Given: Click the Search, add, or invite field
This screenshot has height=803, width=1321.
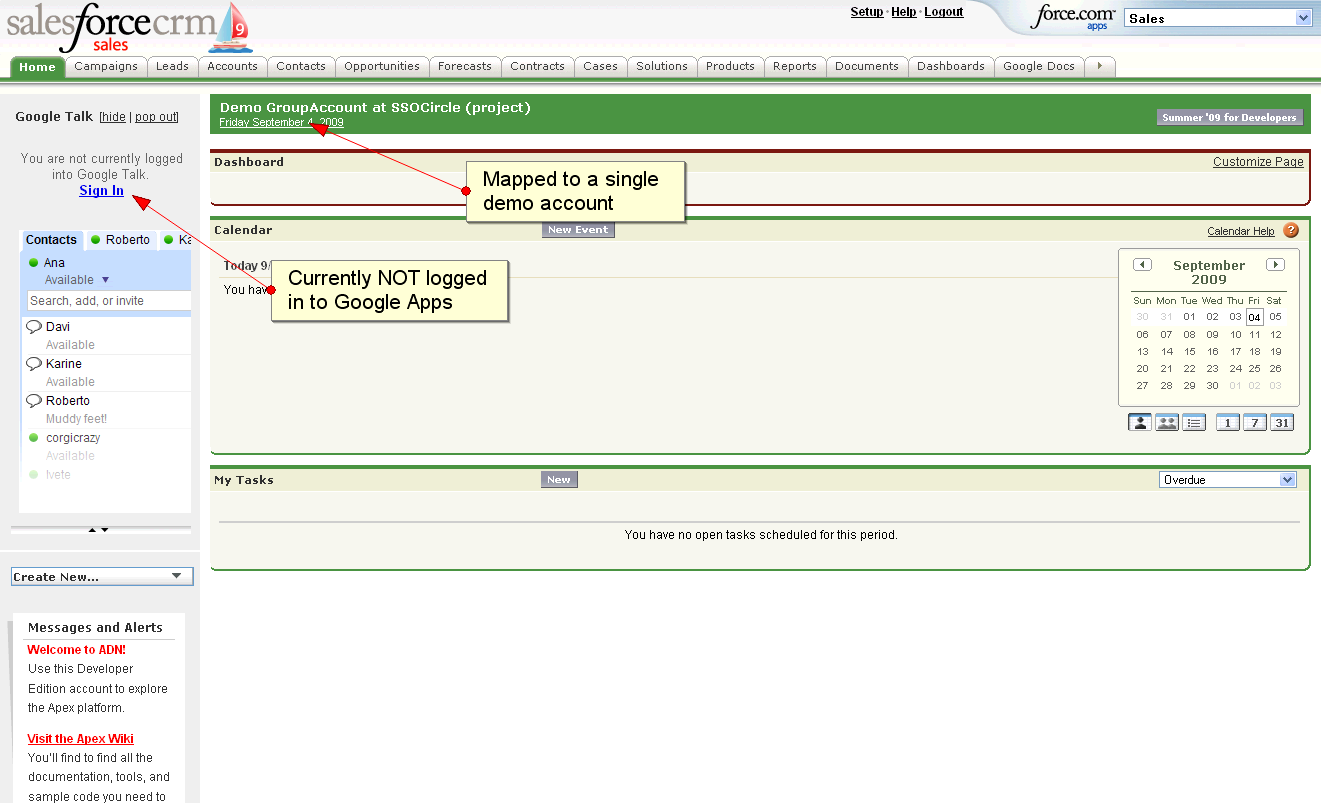Looking at the screenshot, I should pyautogui.click(x=109, y=301).
